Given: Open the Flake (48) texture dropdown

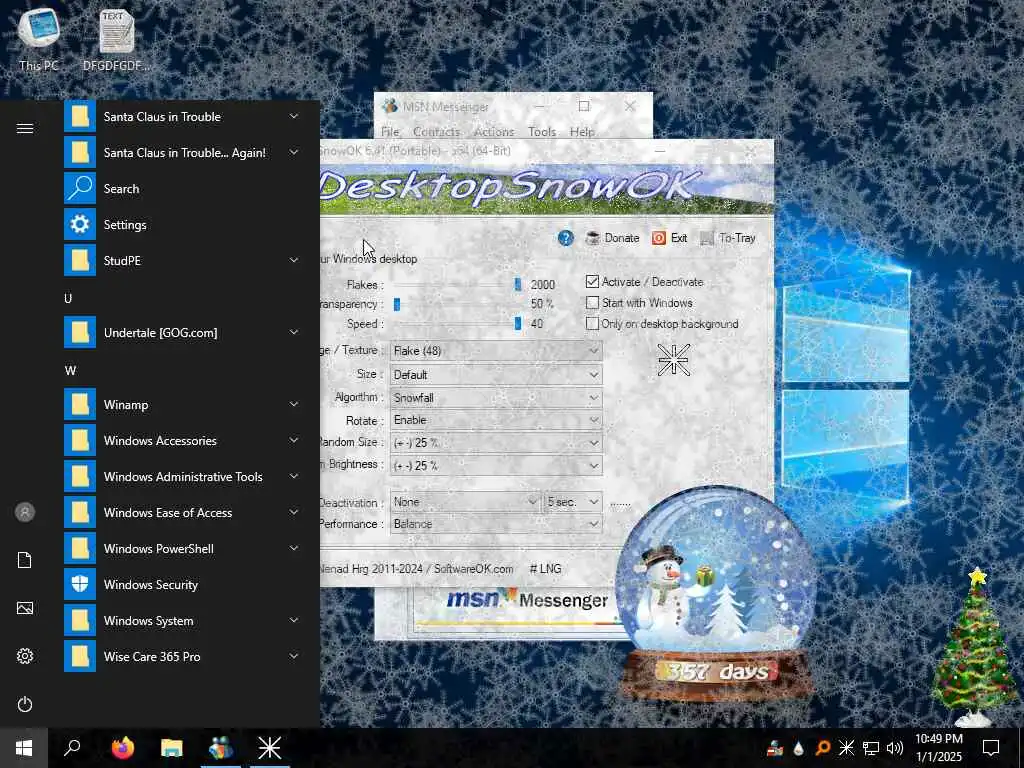Looking at the screenshot, I should (x=496, y=351).
